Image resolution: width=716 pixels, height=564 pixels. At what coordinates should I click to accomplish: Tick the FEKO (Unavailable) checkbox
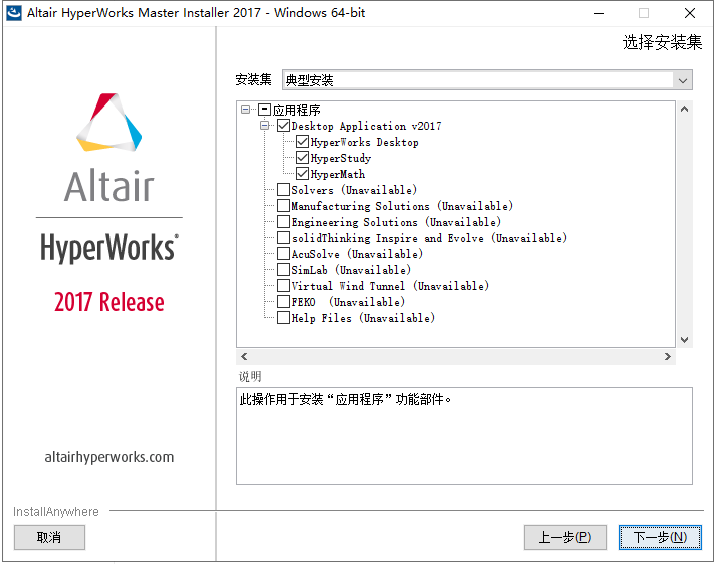(284, 301)
